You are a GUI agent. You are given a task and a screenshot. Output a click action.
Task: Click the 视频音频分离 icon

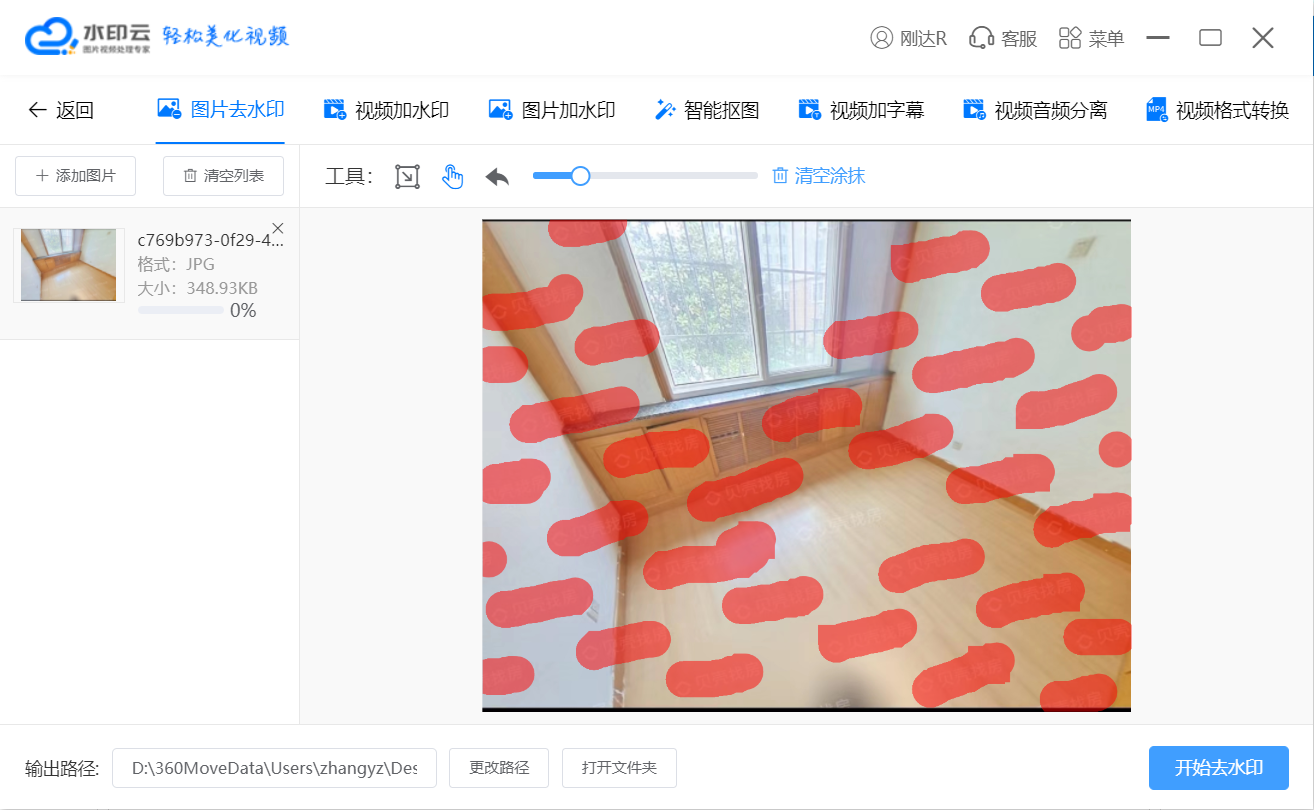pyautogui.click(x=974, y=110)
